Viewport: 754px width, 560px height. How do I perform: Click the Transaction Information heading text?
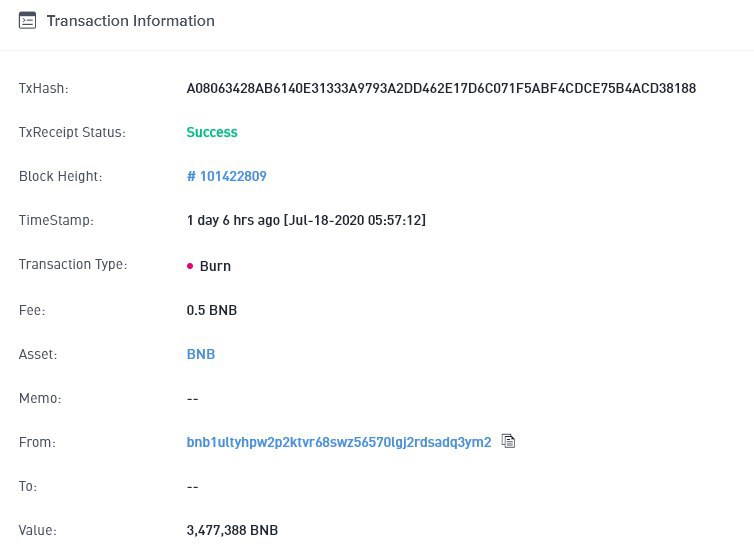pos(131,20)
